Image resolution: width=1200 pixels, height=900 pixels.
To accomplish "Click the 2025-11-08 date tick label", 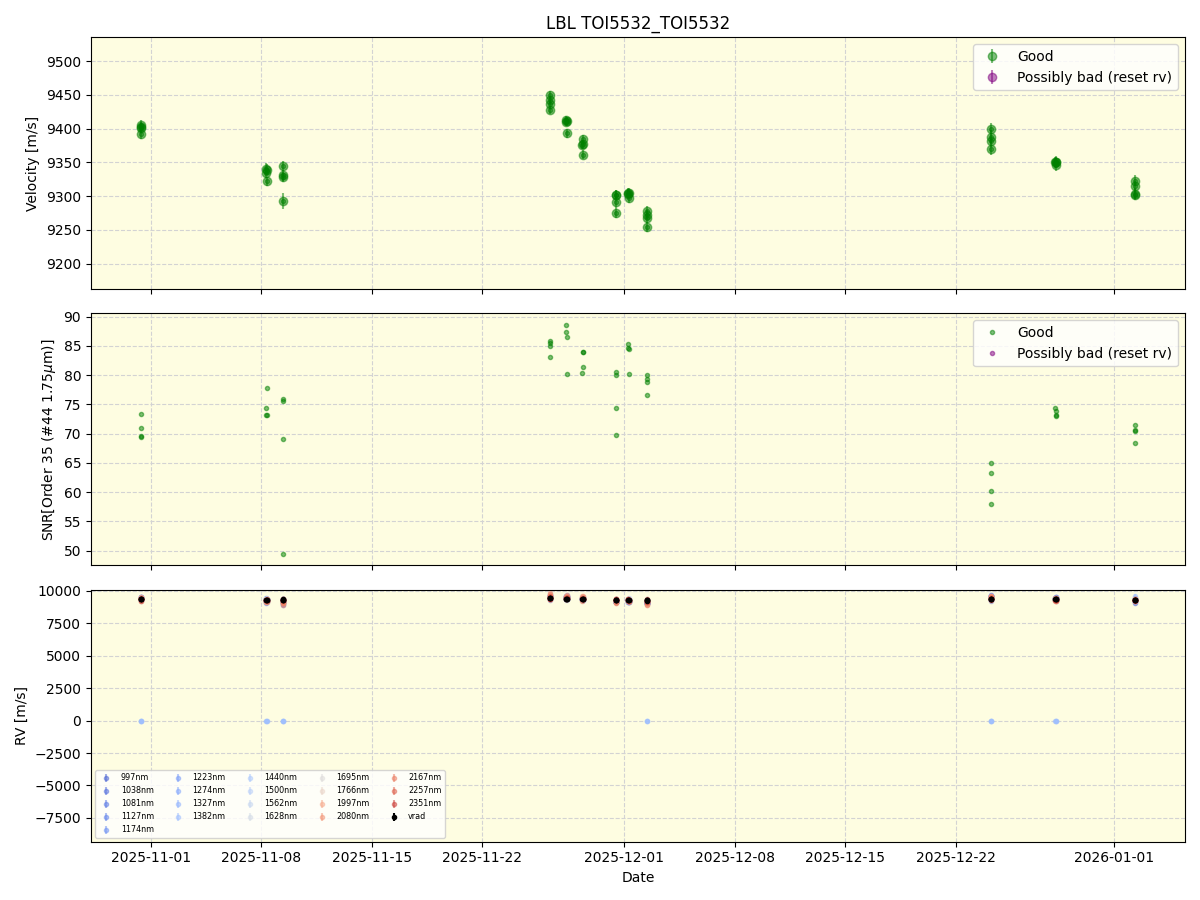I will [261, 857].
